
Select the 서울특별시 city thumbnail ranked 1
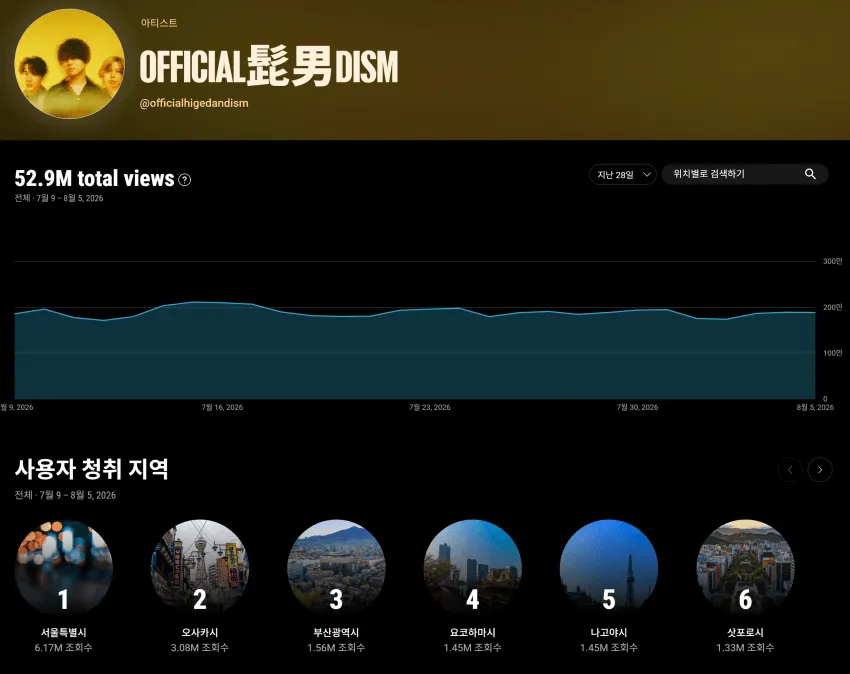coord(63,568)
